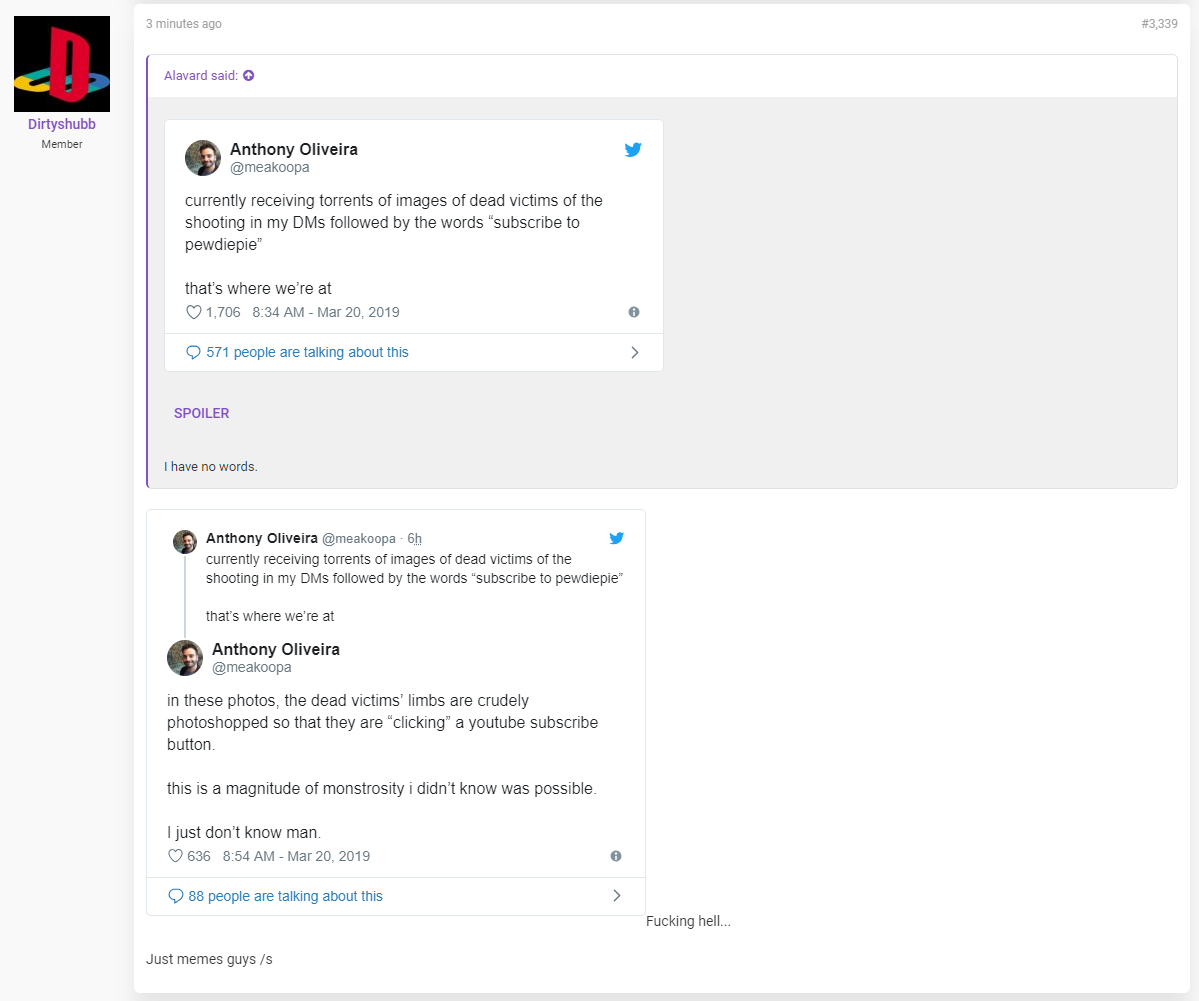This screenshot has height=1001, width=1199.
Task: Open the '8:34 AM - Mar 20, 2019' timestamp
Action: click(326, 312)
